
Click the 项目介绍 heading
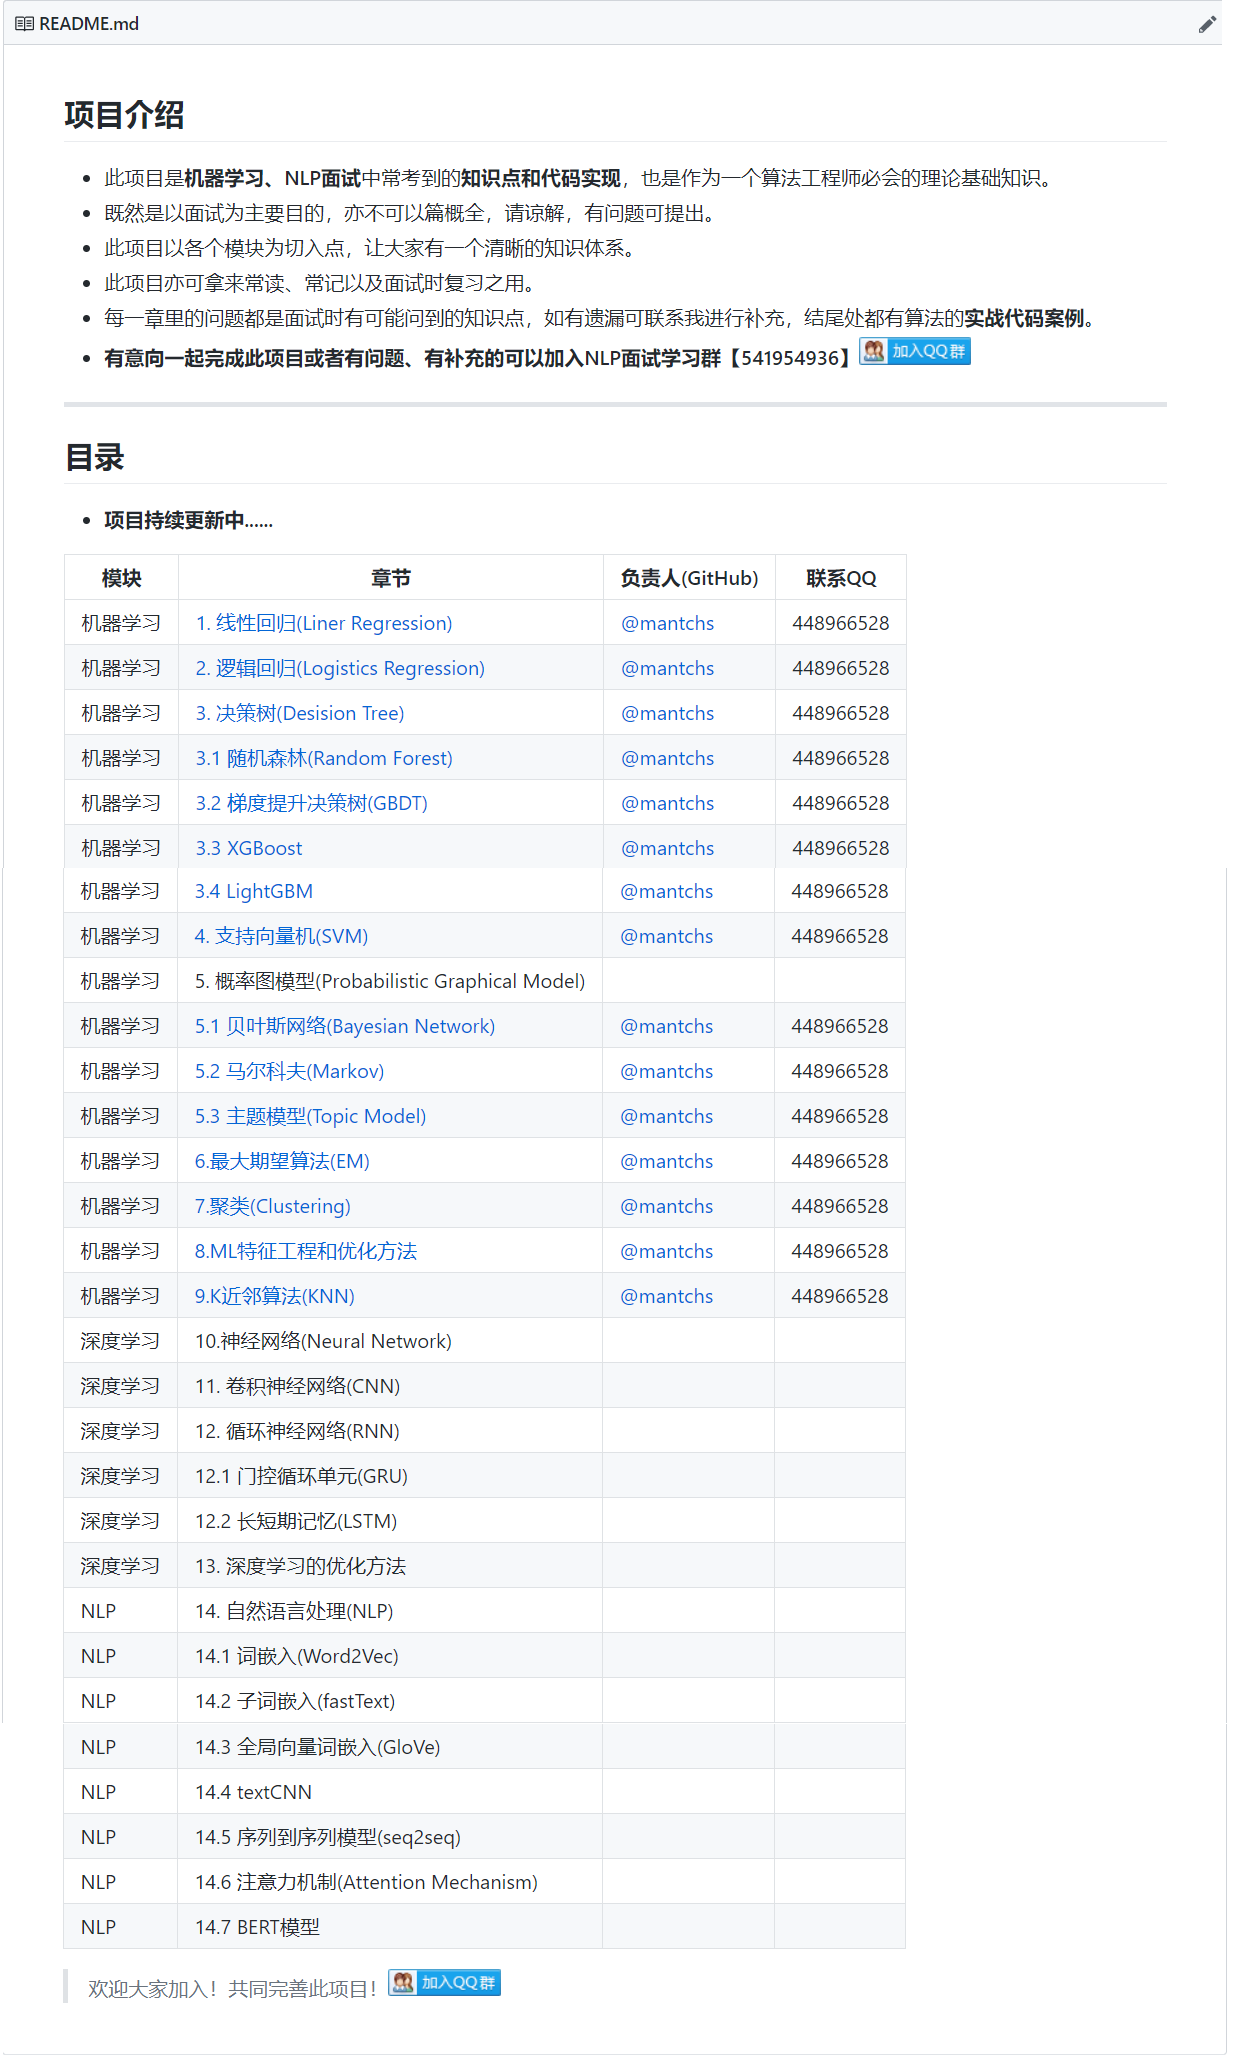click(124, 114)
